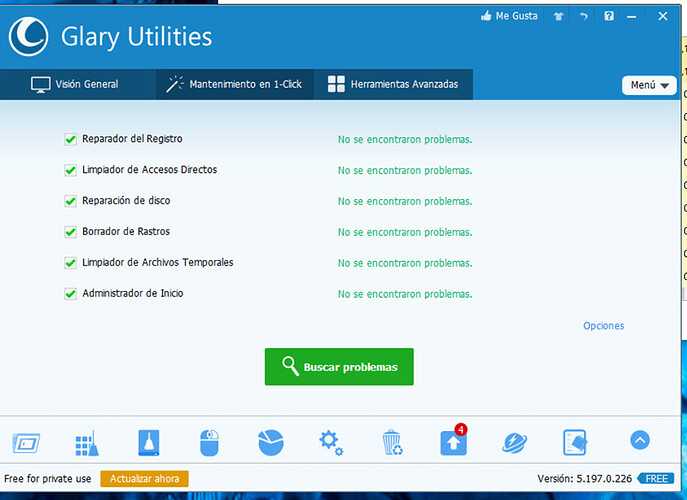Image resolution: width=687 pixels, height=500 pixels.
Task: Open the file shredder eraser icon
Action: coord(575,443)
